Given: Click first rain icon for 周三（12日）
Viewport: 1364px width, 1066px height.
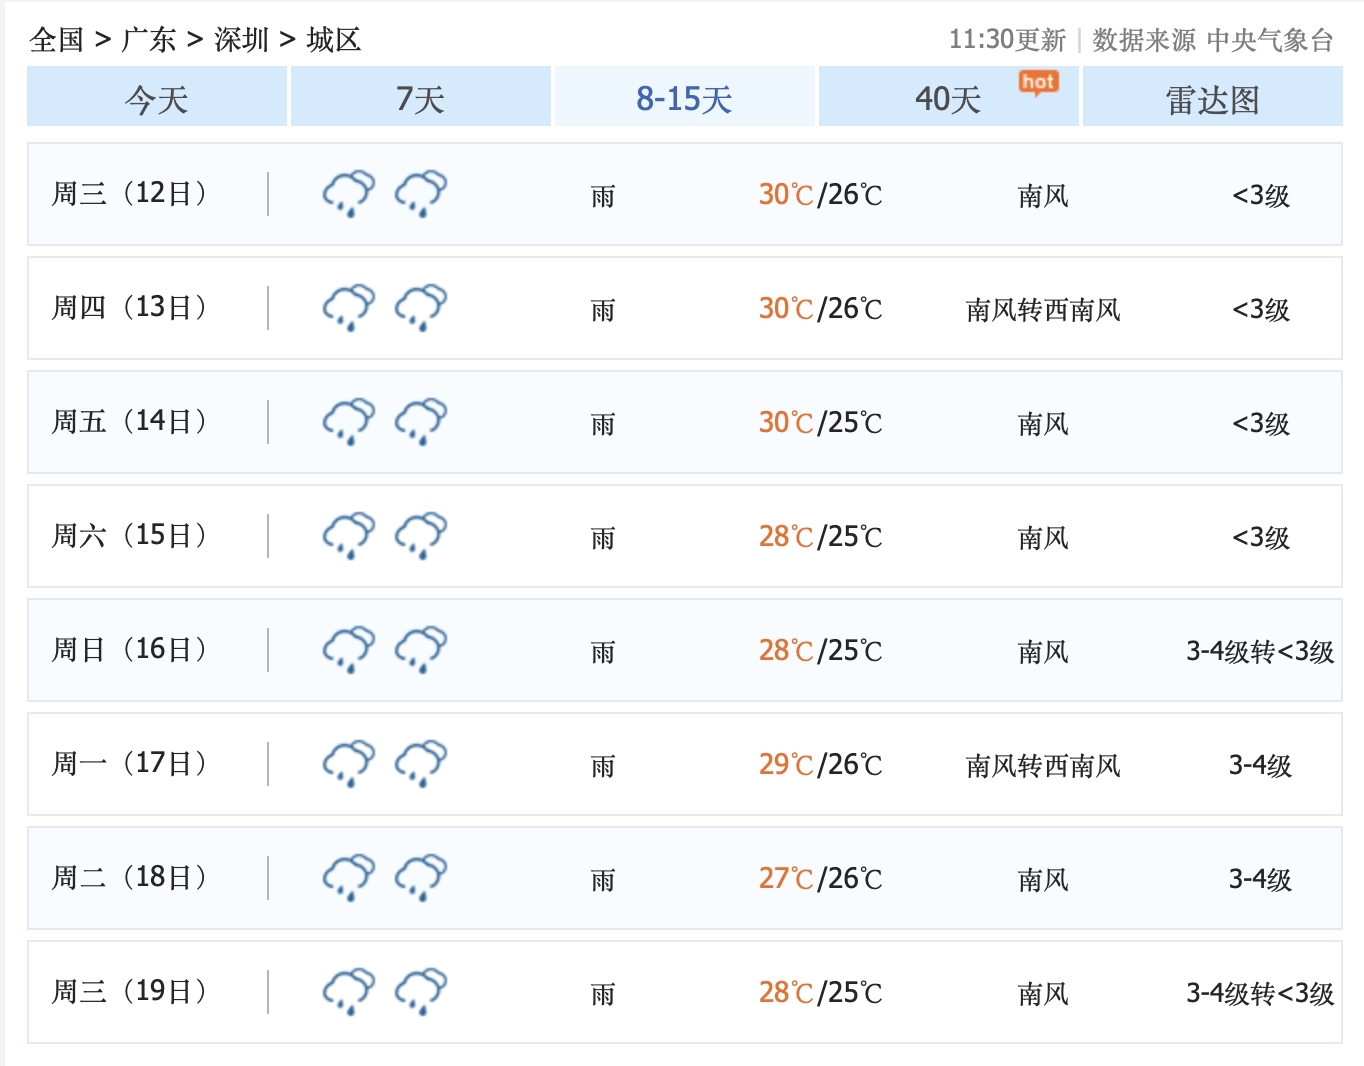Looking at the screenshot, I should pyautogui.click(x=349, y=194).
